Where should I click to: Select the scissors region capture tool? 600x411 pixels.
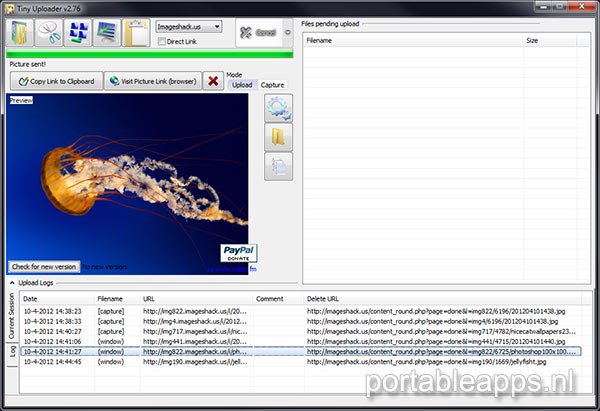click(49, 33)
